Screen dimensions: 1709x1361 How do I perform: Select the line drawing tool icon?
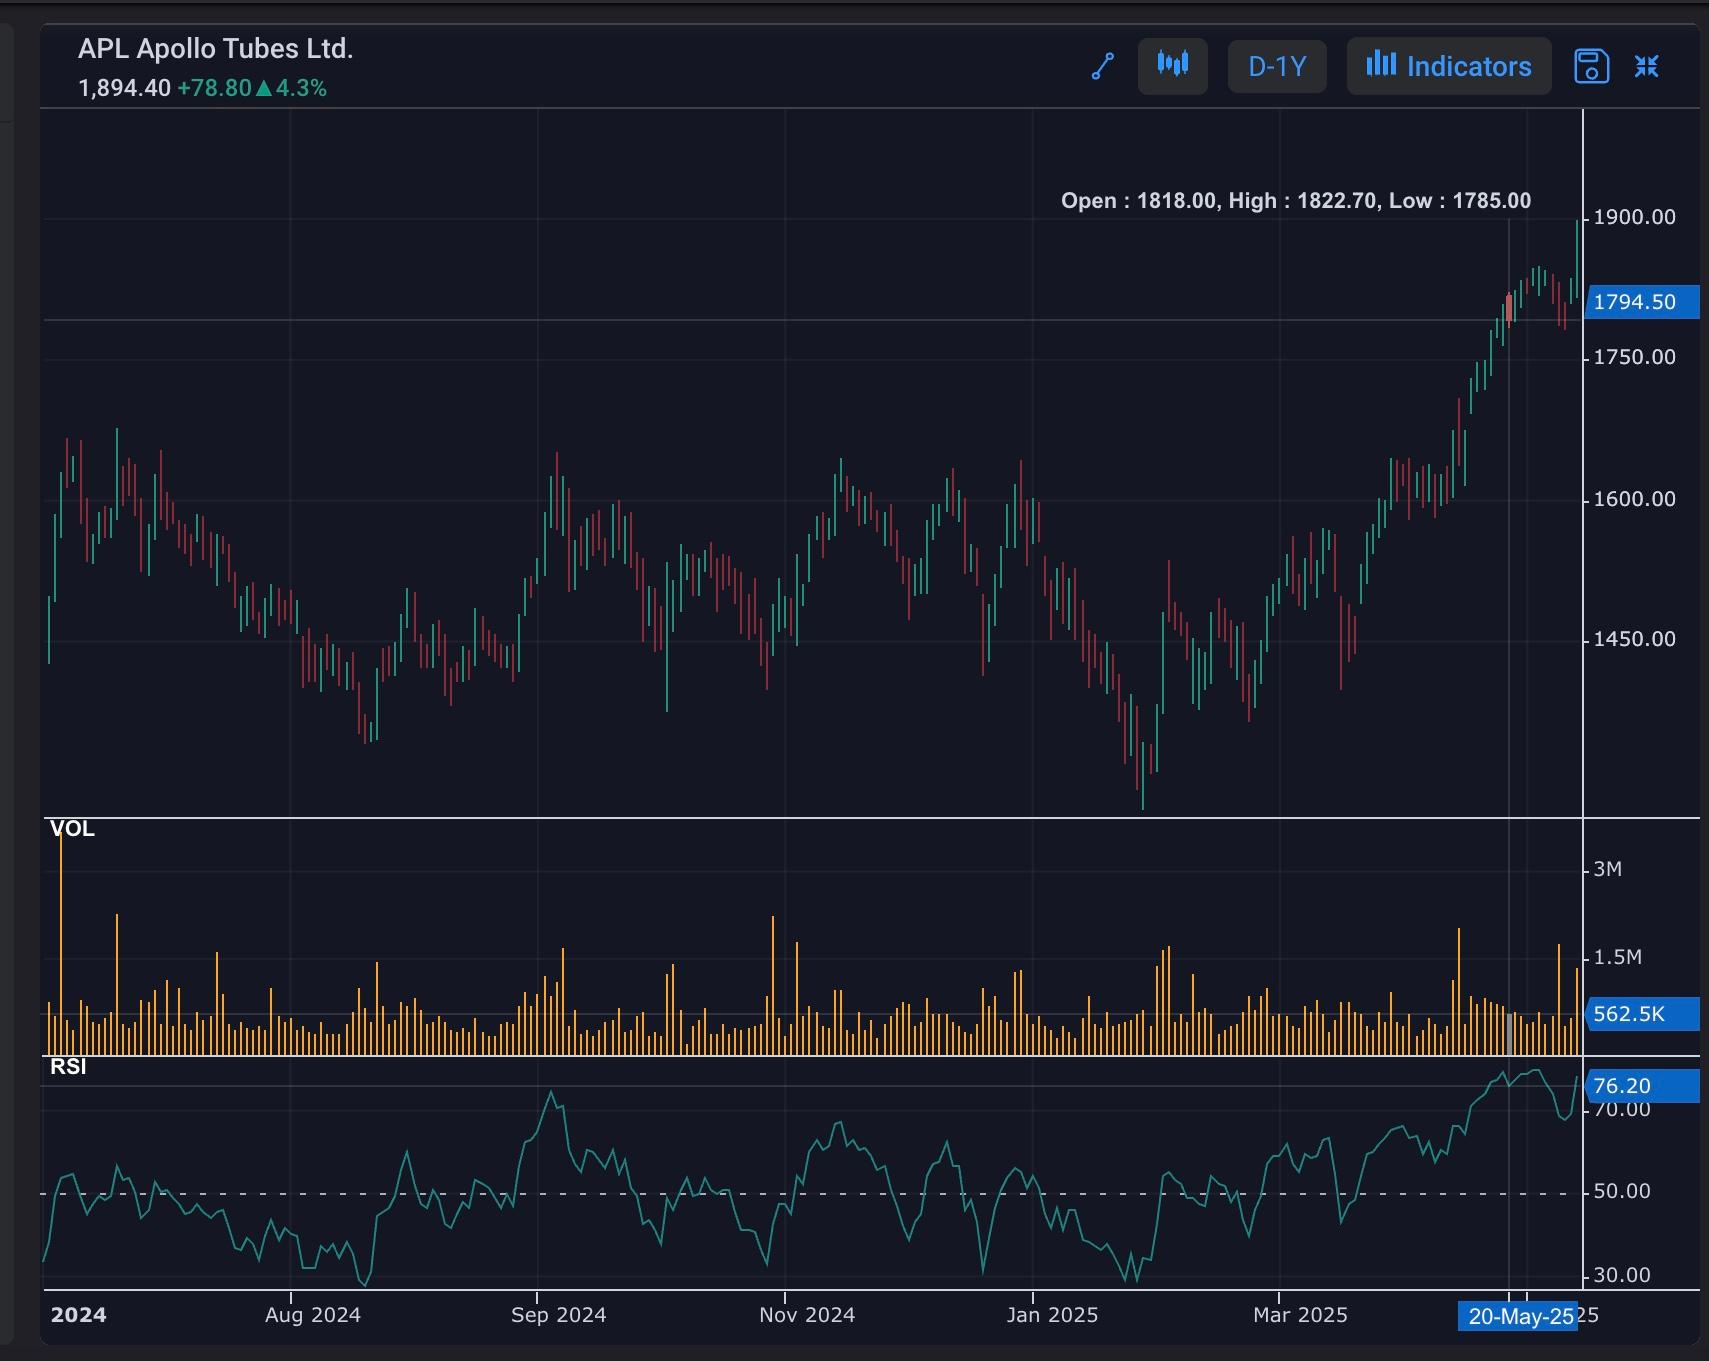pos(1103,67)
